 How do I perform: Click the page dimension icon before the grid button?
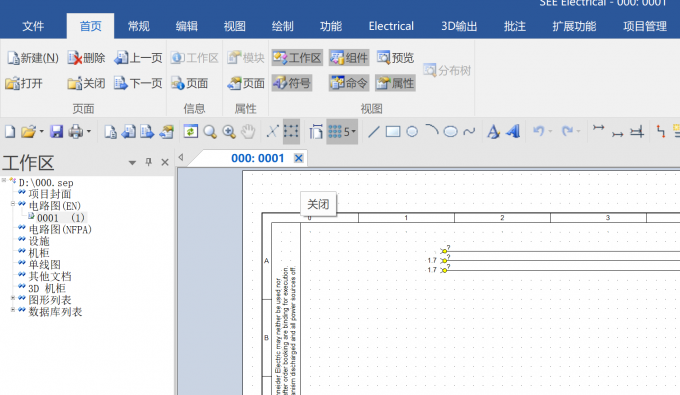click(x=316, y=131)
